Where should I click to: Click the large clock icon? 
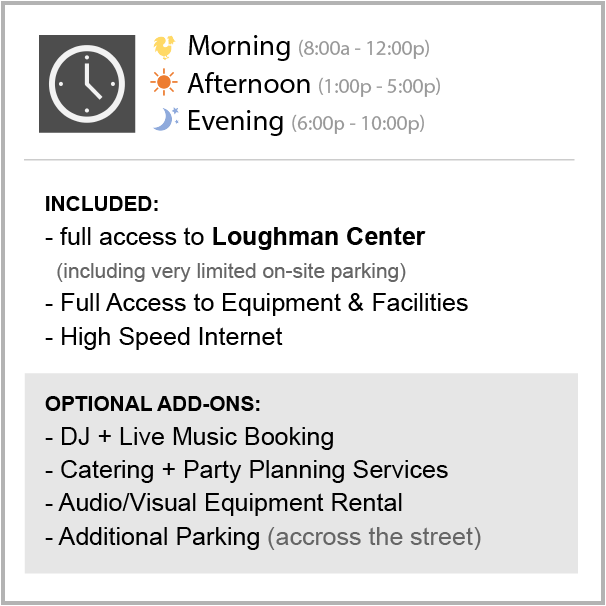87,84
